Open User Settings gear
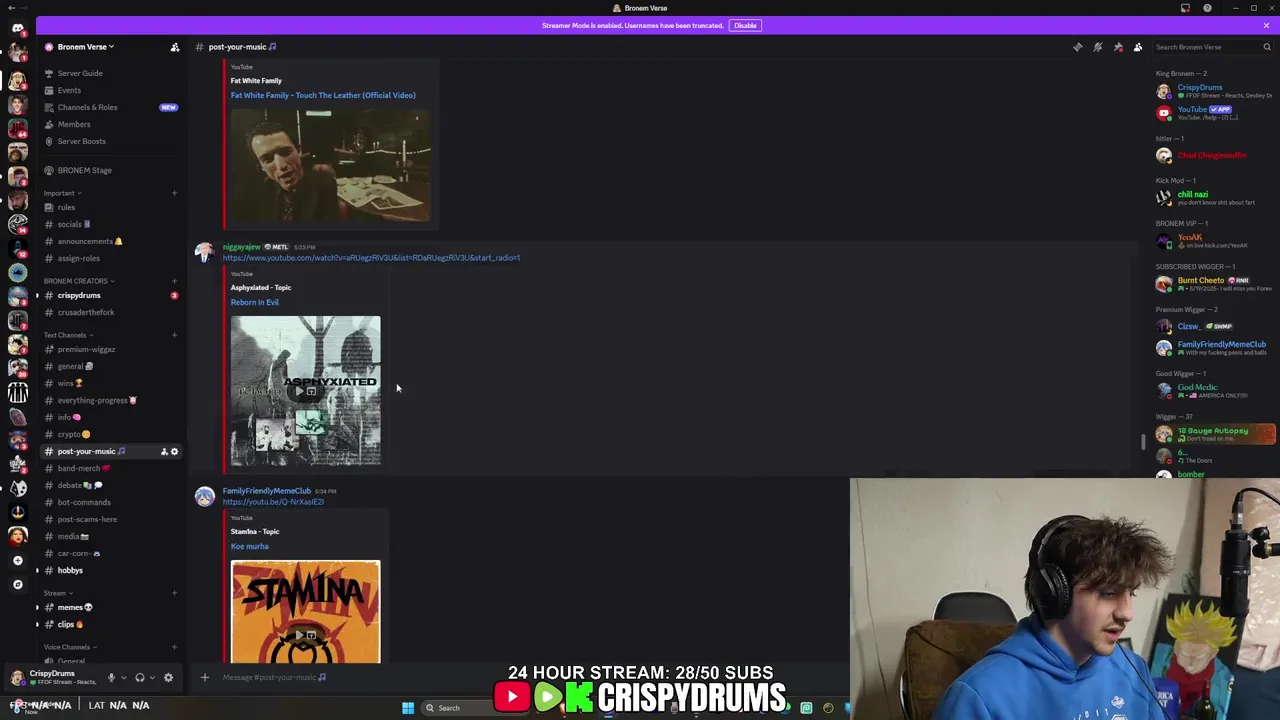Viewport: 1280px width, 720px height. (x=168, y=678)
